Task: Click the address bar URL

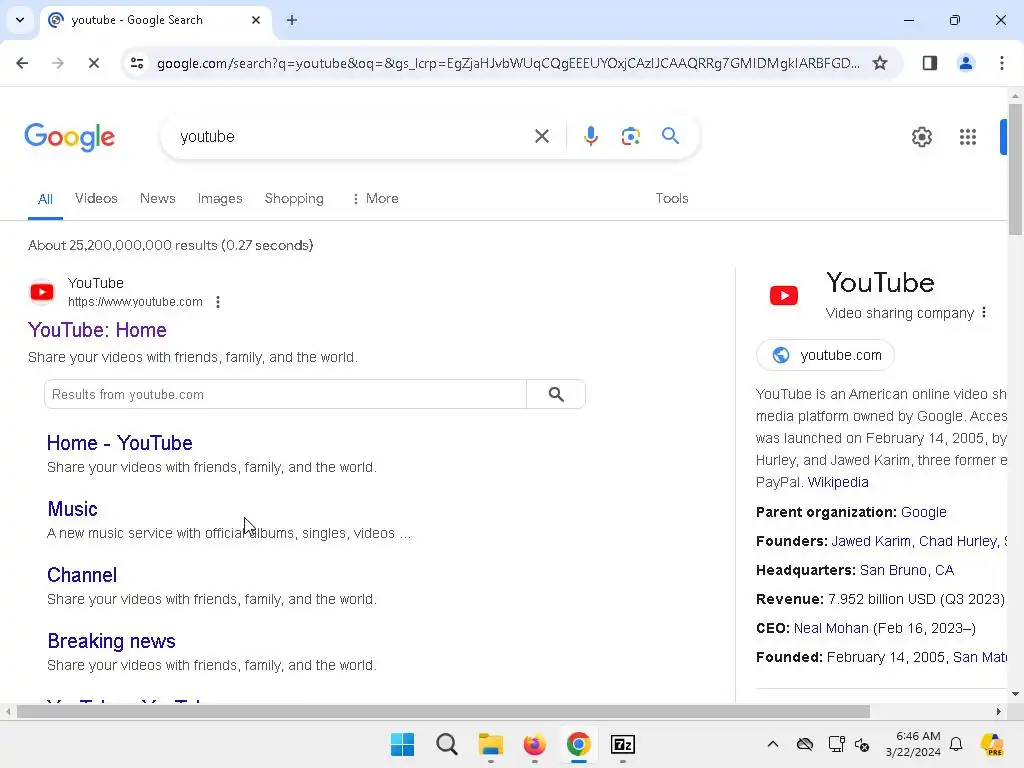Action: 508,63
